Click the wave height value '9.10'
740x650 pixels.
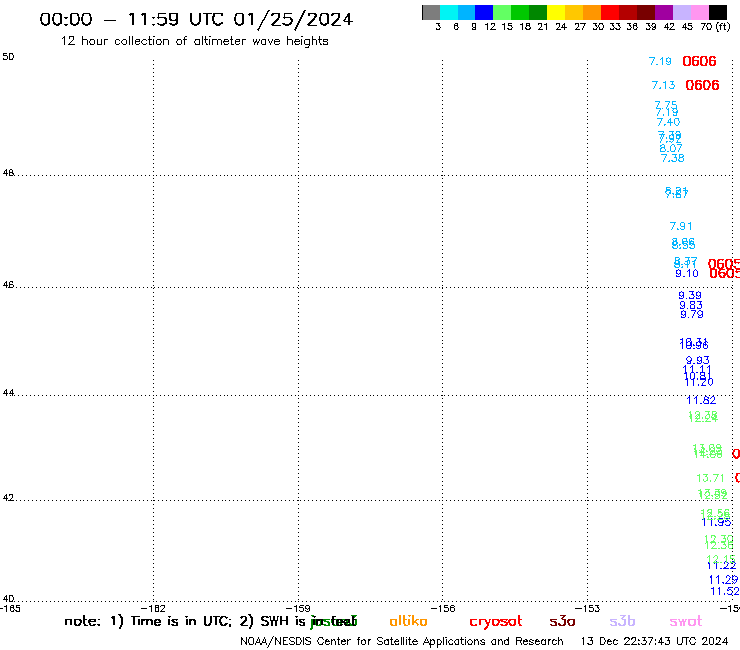coord(687,274)
